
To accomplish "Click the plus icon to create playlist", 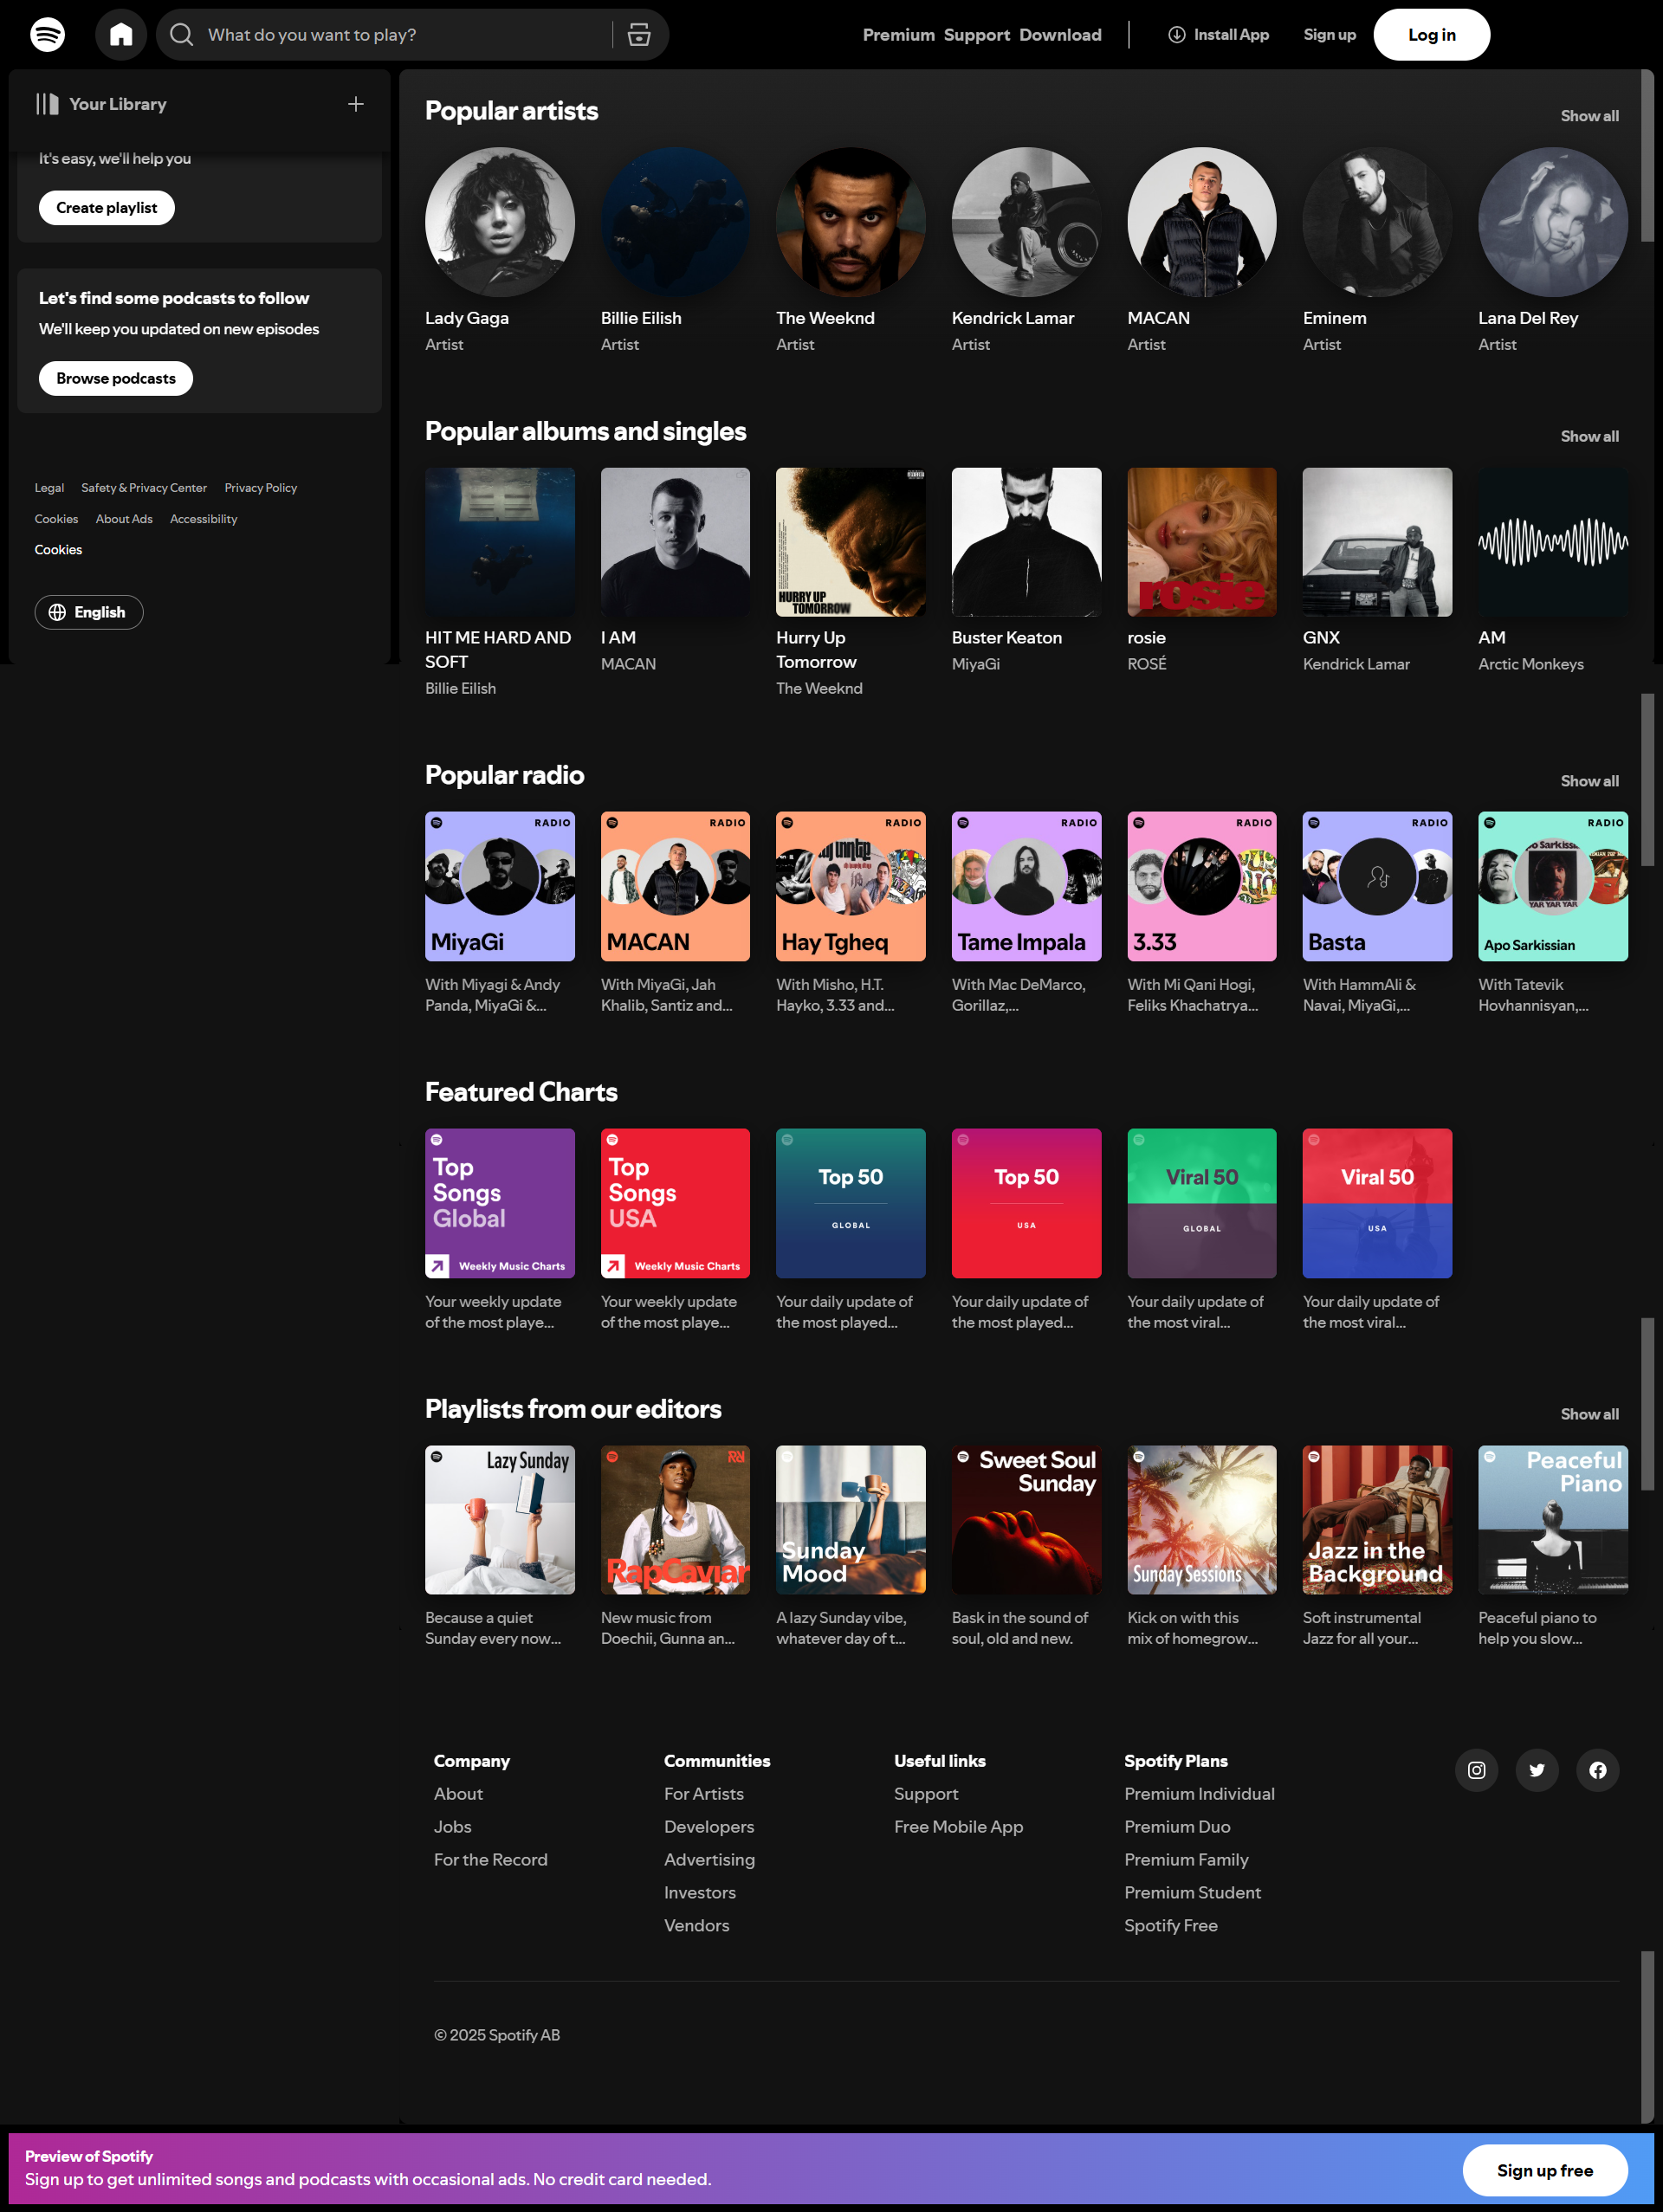I will pos(355,104).
